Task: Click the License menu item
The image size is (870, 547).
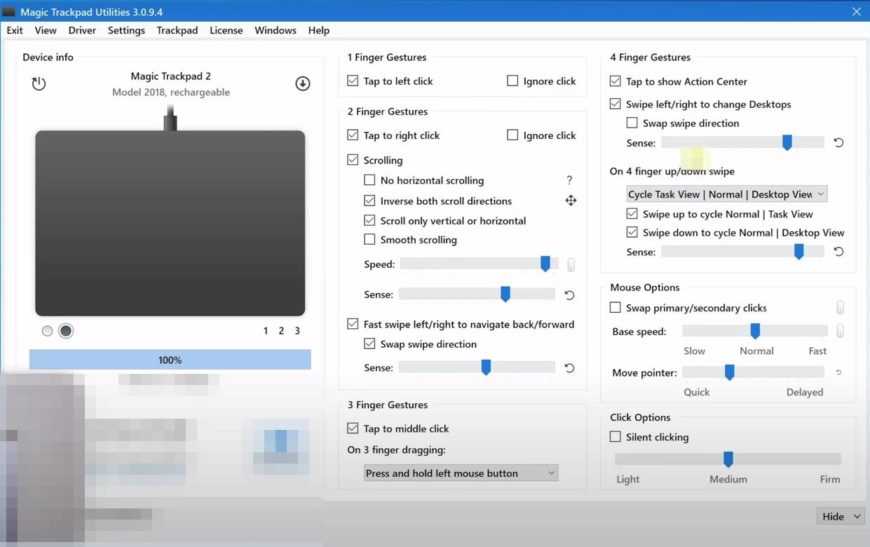Action: (x=226, y=30)
